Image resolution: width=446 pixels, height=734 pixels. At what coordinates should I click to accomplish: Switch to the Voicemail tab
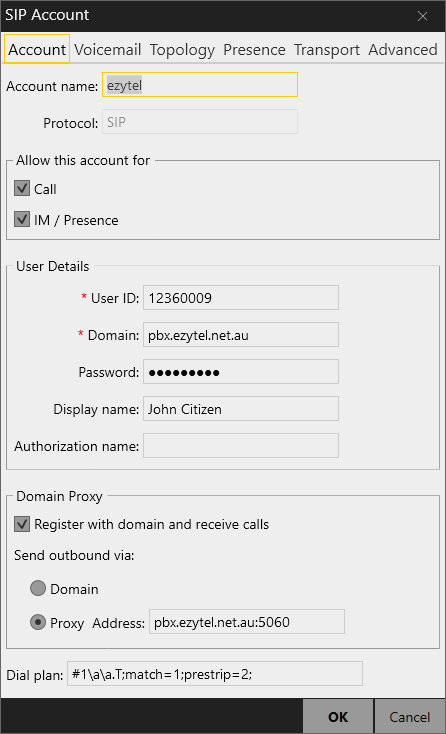pyautogui.click(x=108, y=50)
